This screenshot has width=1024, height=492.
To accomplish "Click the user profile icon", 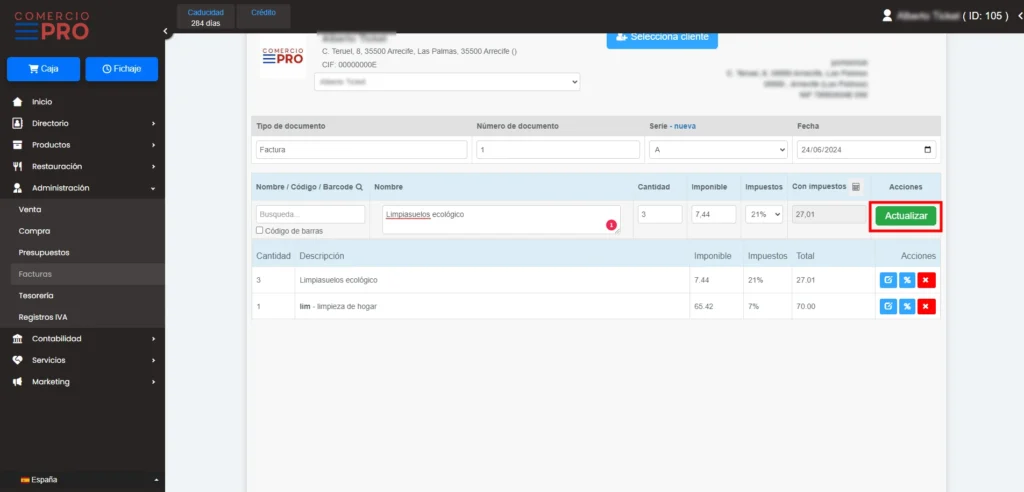I will click(887, 16).
